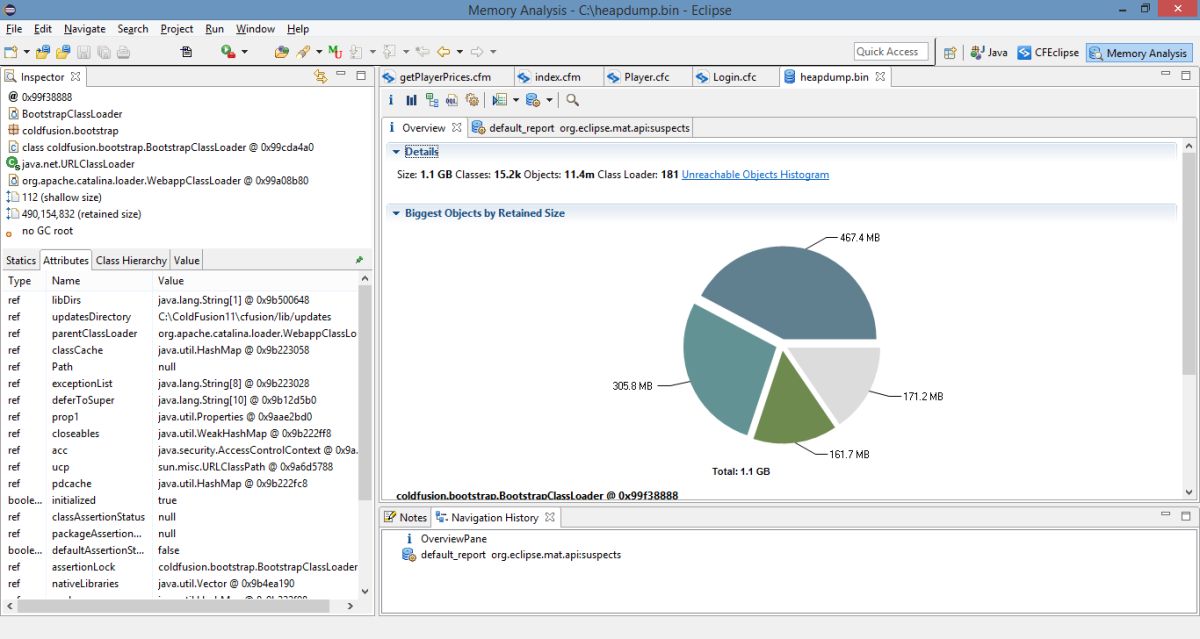Click the Open Perspective icon

950,53
